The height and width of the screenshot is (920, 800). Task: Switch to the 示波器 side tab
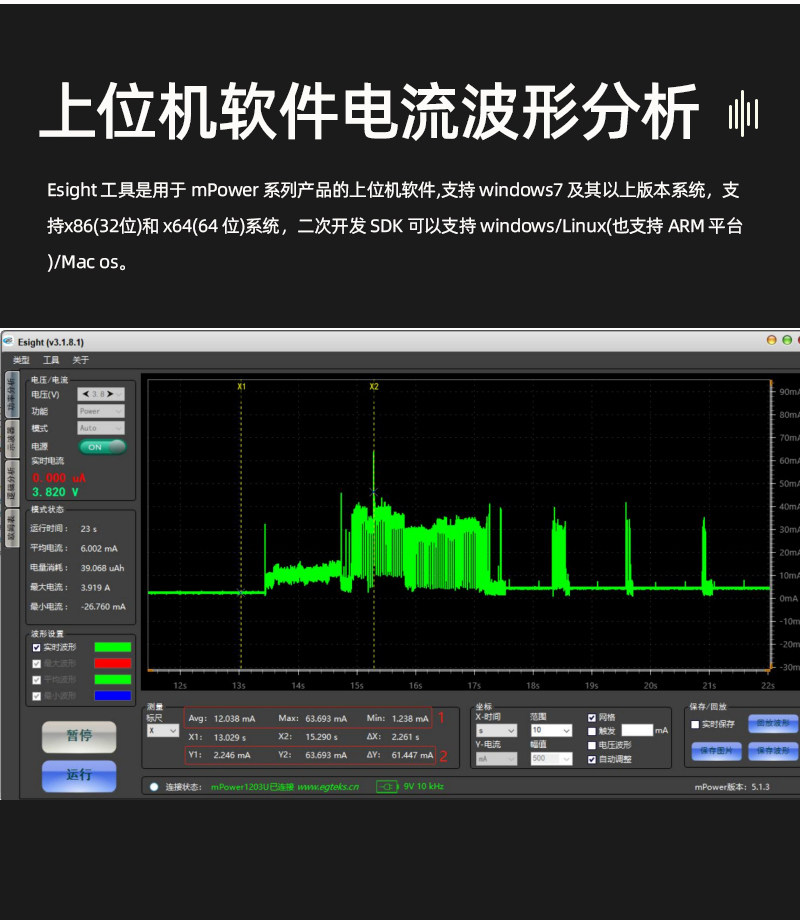(x=11, y=438)
